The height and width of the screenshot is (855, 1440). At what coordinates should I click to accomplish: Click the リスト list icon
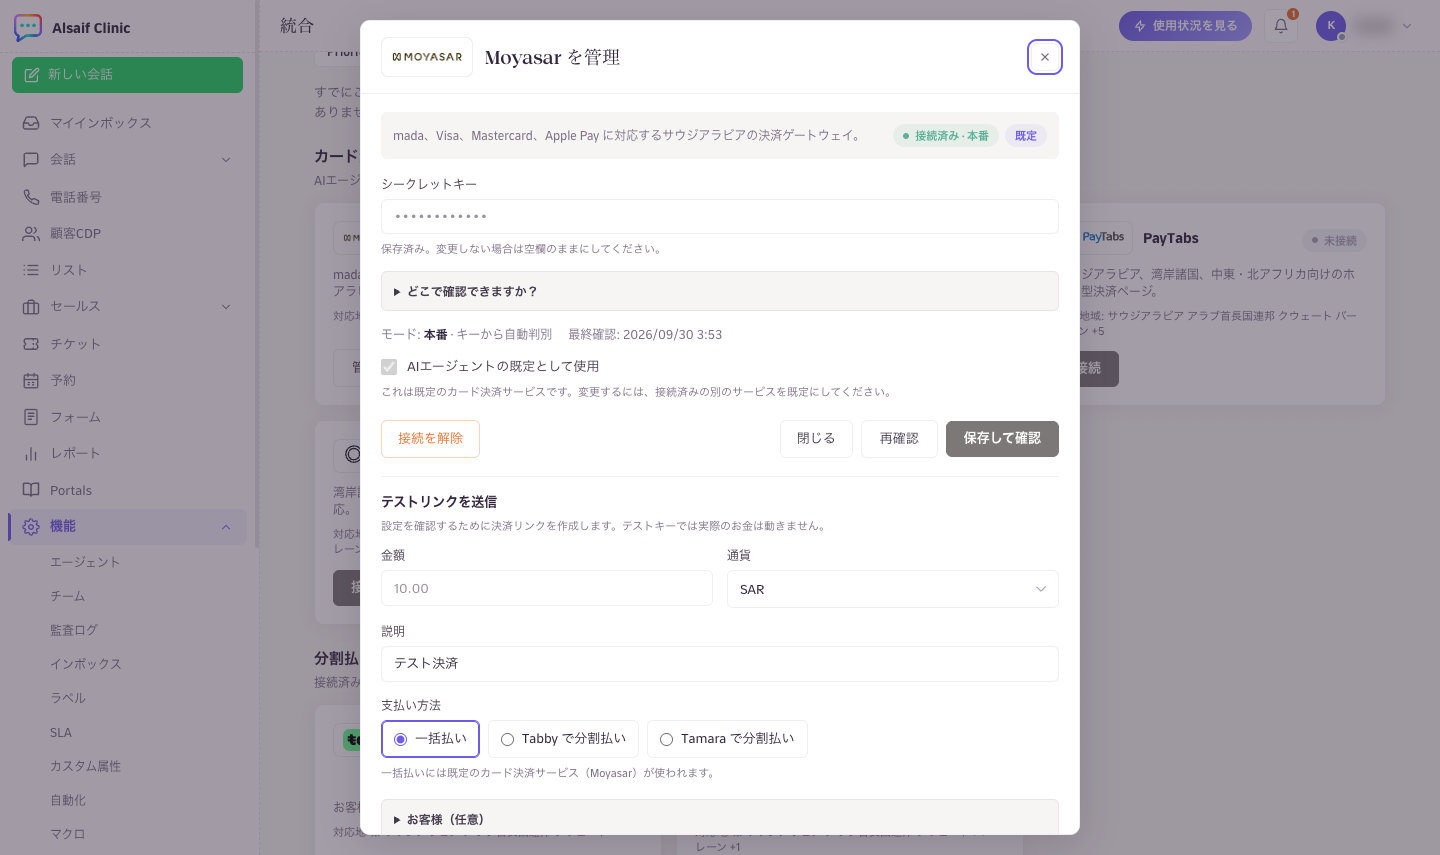(31, 270)
